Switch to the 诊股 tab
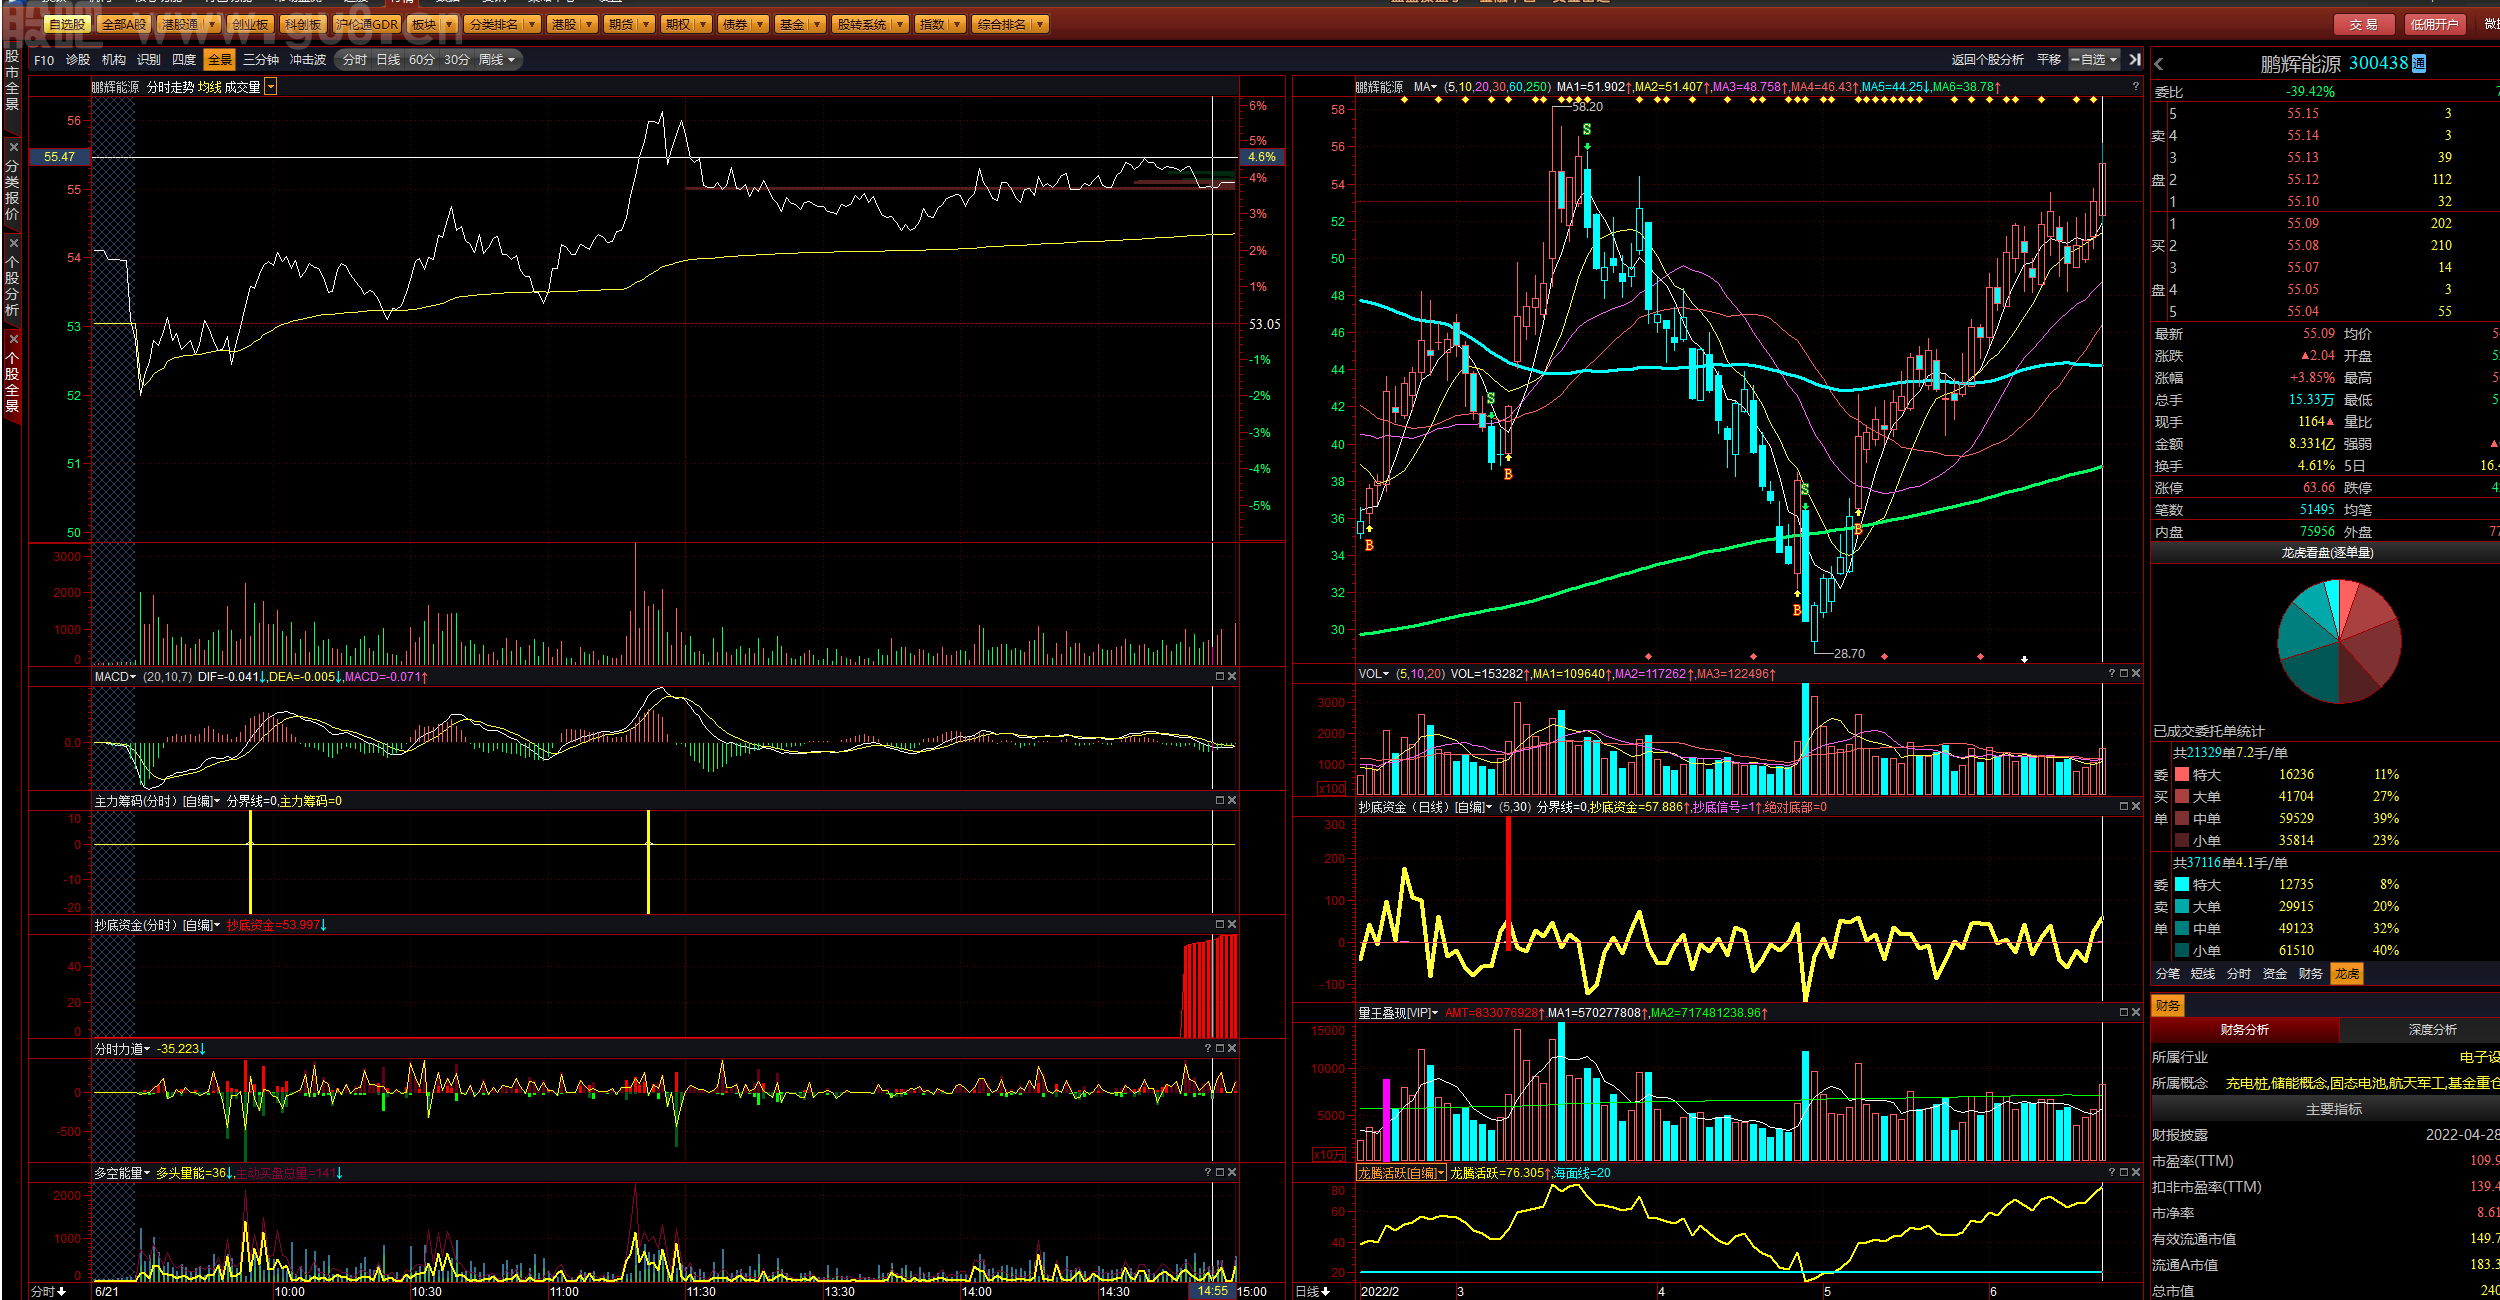Viewport: 2500px width, 1300px height. pyautogui.click(x=77, y=60)
